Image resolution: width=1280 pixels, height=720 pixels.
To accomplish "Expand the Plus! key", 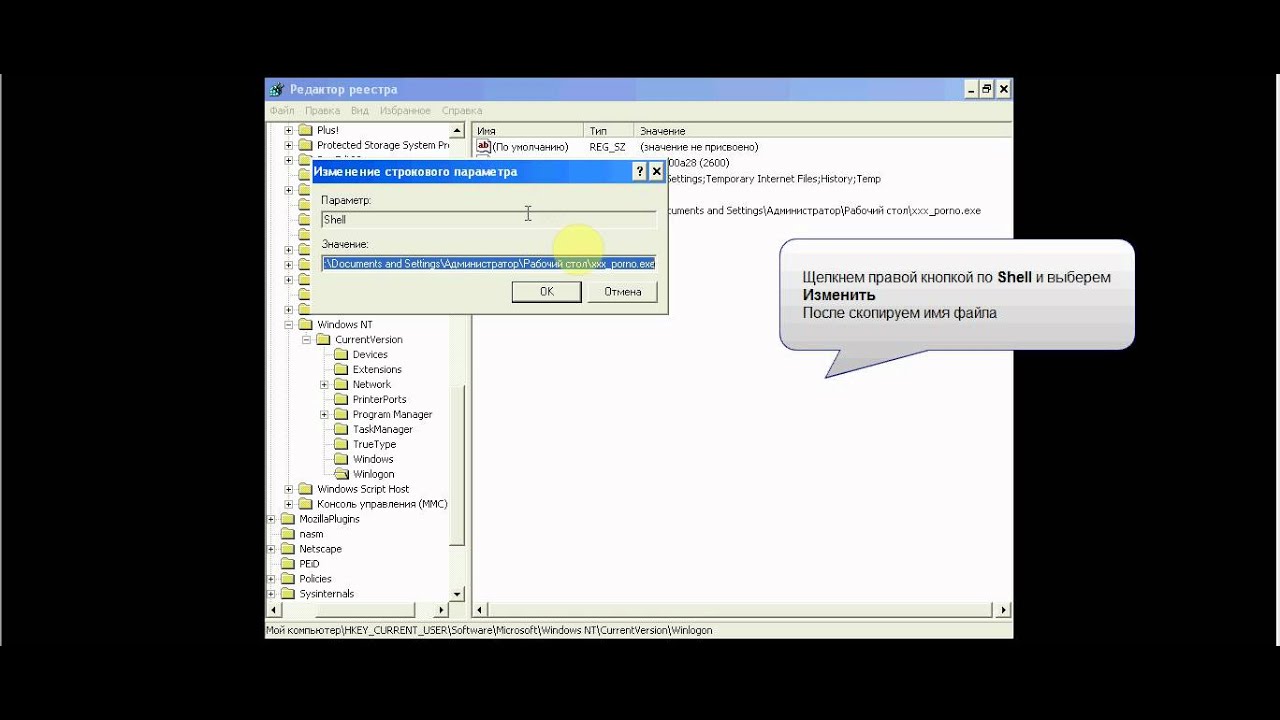I will point(289,130).
